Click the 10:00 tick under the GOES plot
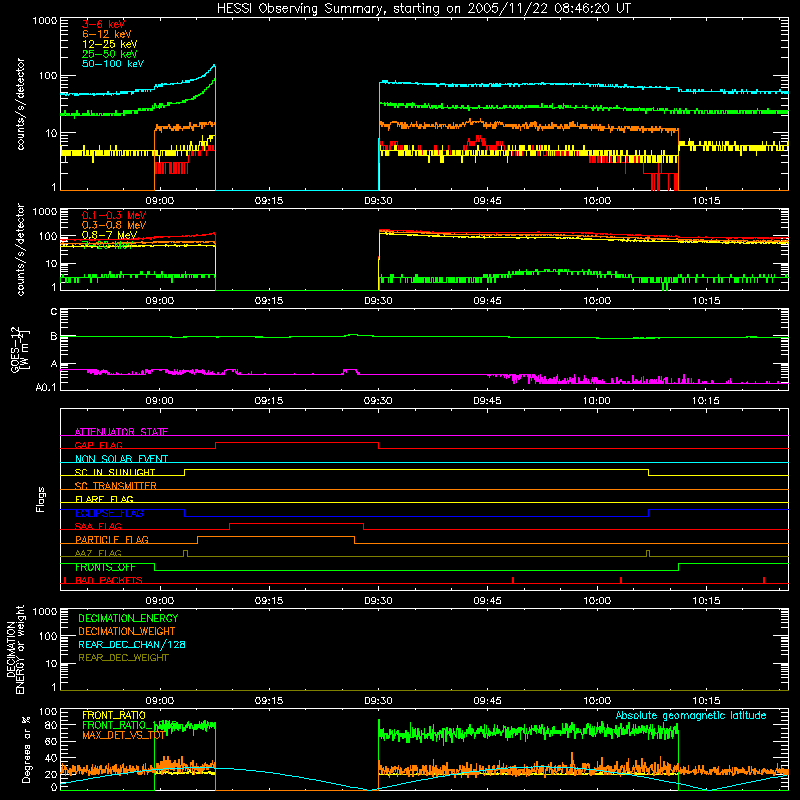Viewport: 800px width, 800px height. 596,401
